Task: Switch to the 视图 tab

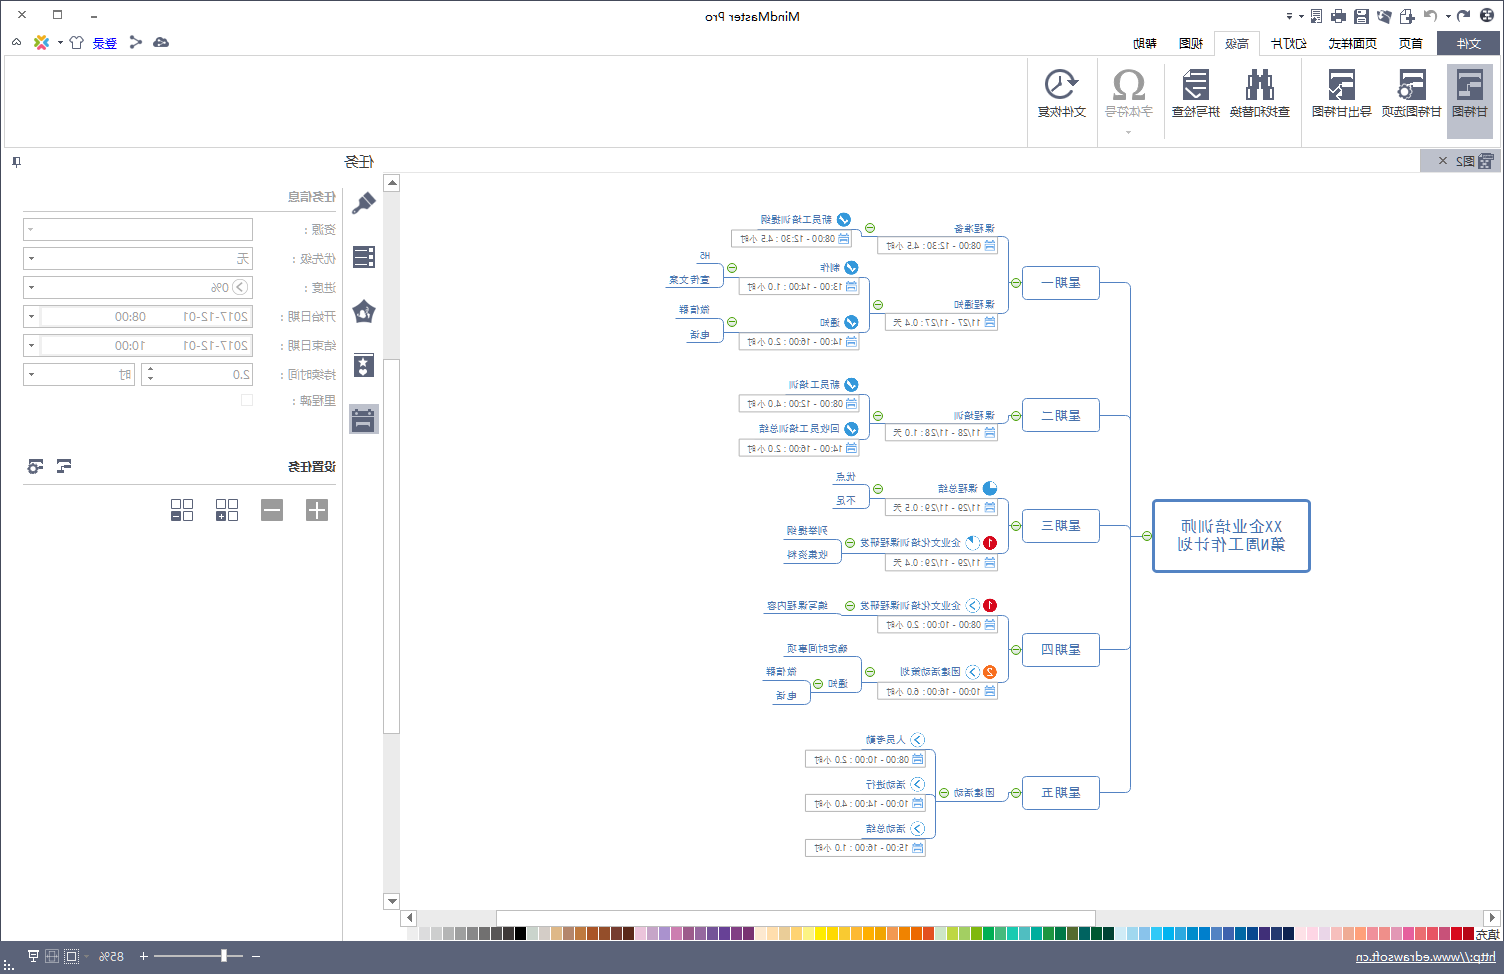Action: [1191, 43]
